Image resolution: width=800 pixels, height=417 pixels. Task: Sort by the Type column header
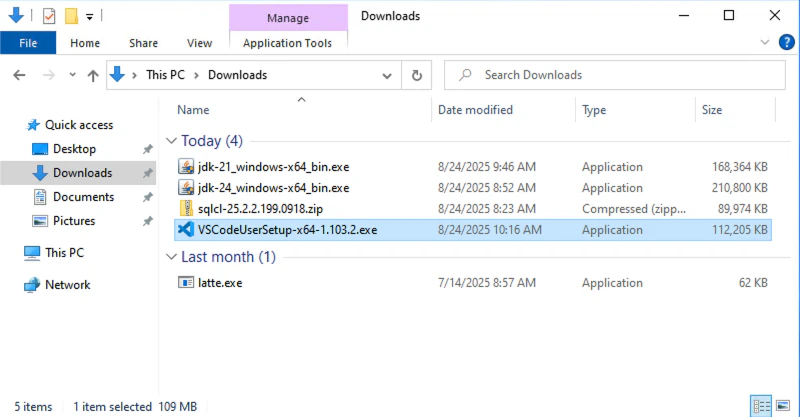point(594,110)
